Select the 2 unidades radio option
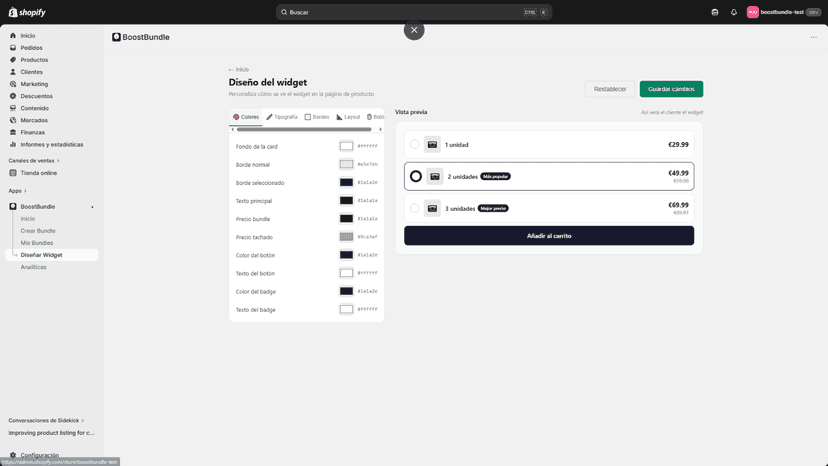Image resolution: width=828 pixels, height=466 pixels. 416,176
